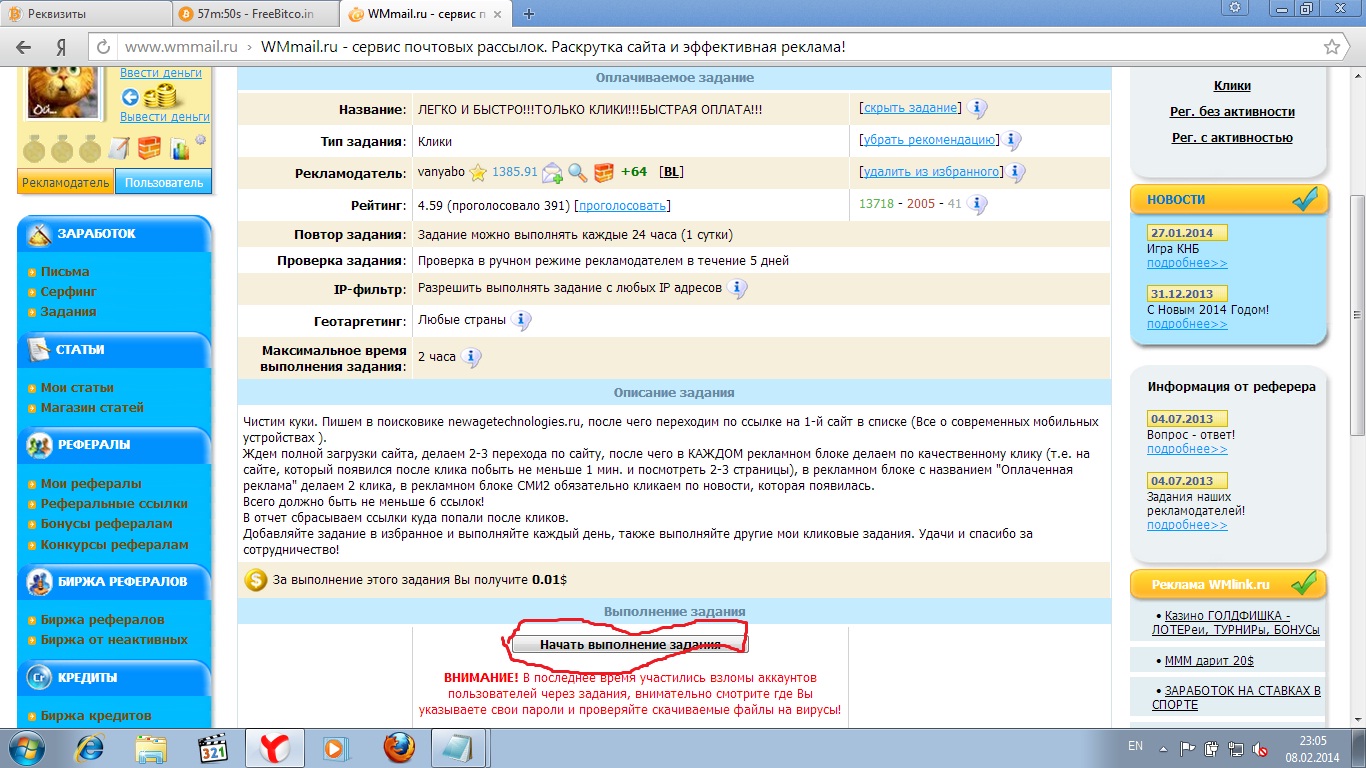Image resolution: width=1366 pixels, height=768 pixels.
Task: Click the muted volume tray icon
Action: (x=1262, y=748)
